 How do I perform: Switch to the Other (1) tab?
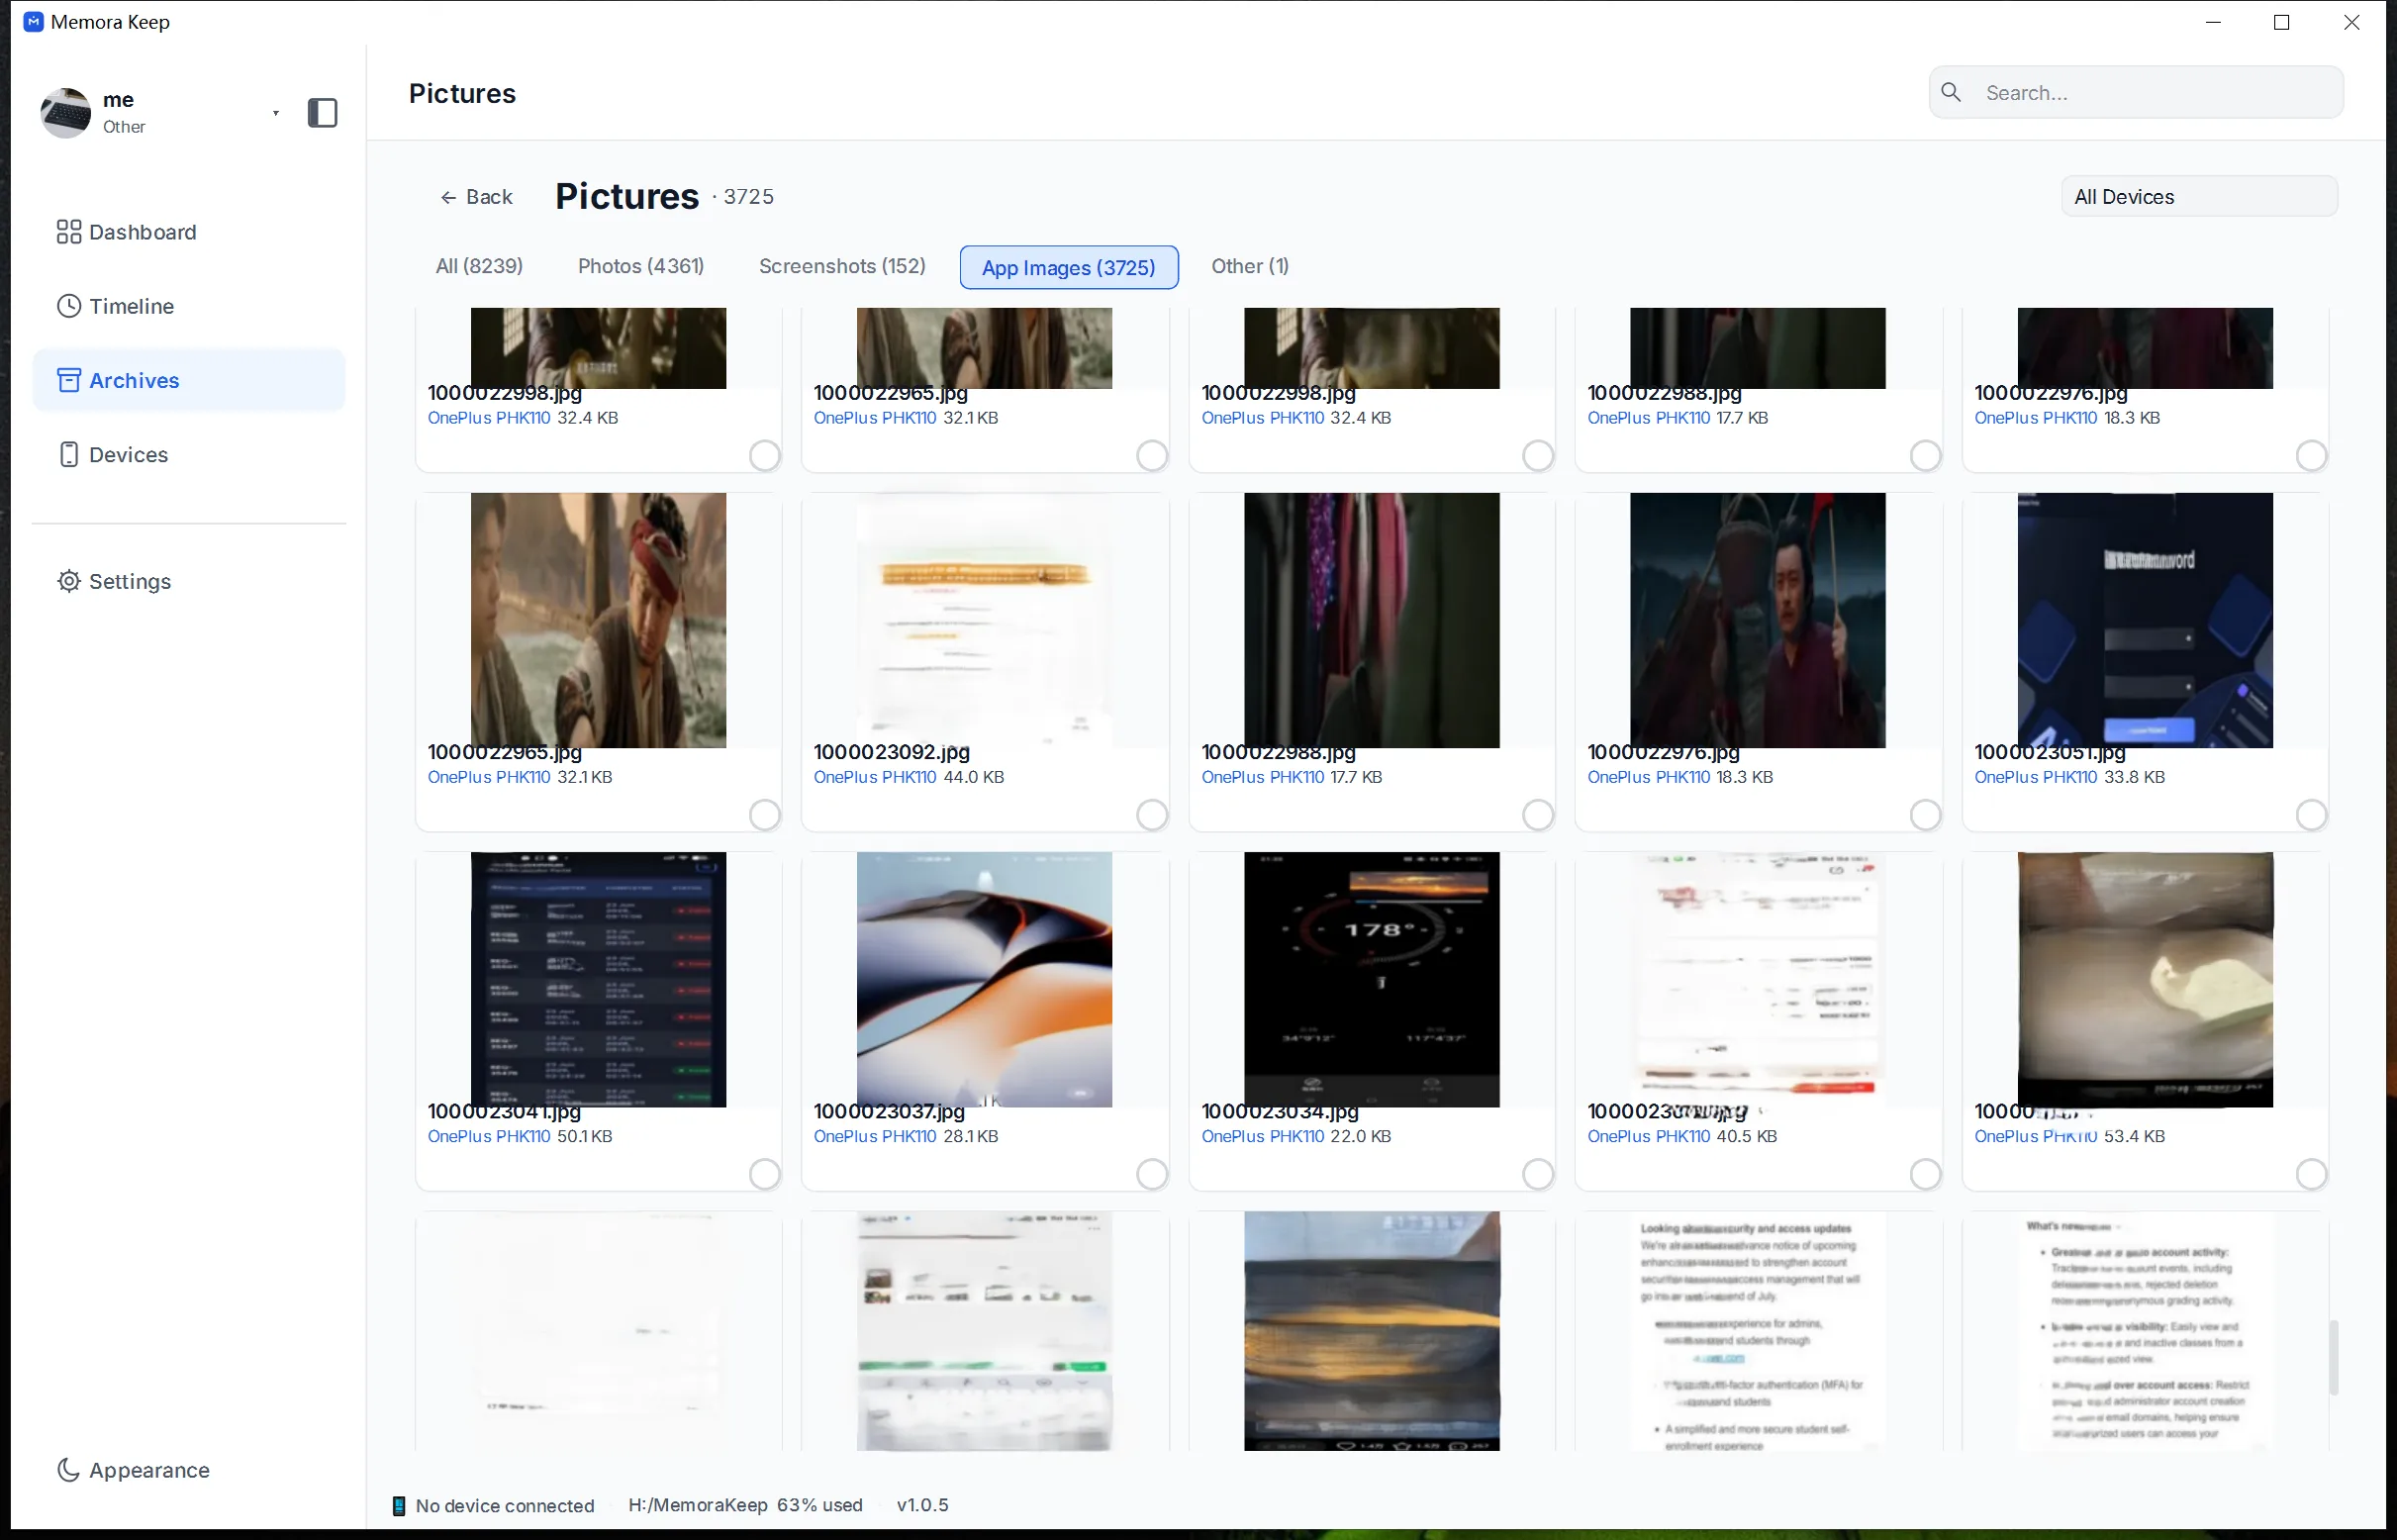[1250, 266]
